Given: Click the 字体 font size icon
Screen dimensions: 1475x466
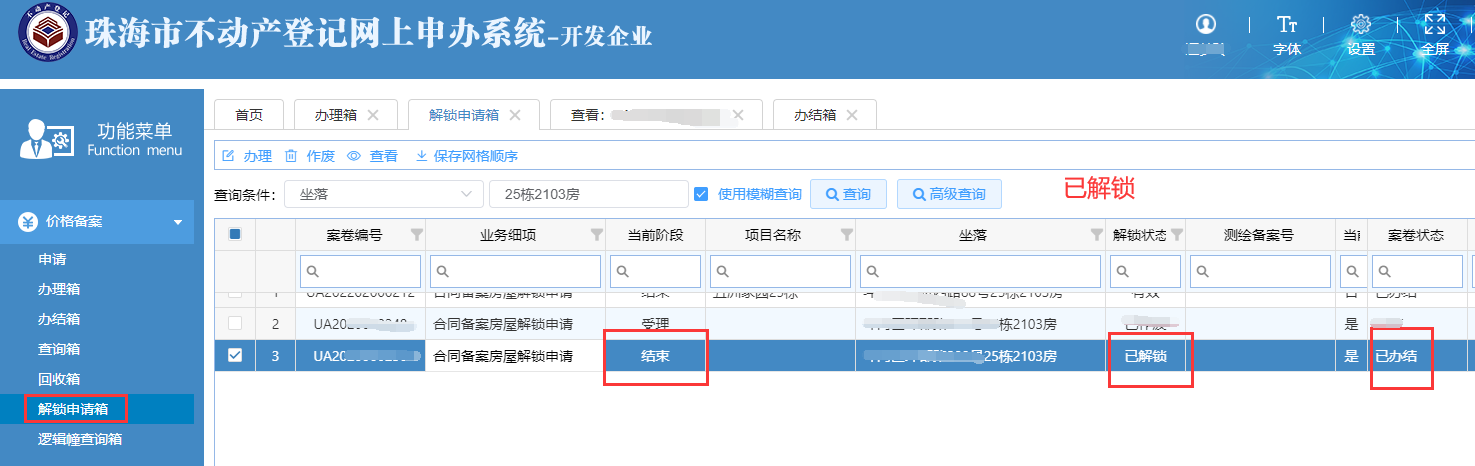Looking at the screenshot, I should (x=1287, y=25).
